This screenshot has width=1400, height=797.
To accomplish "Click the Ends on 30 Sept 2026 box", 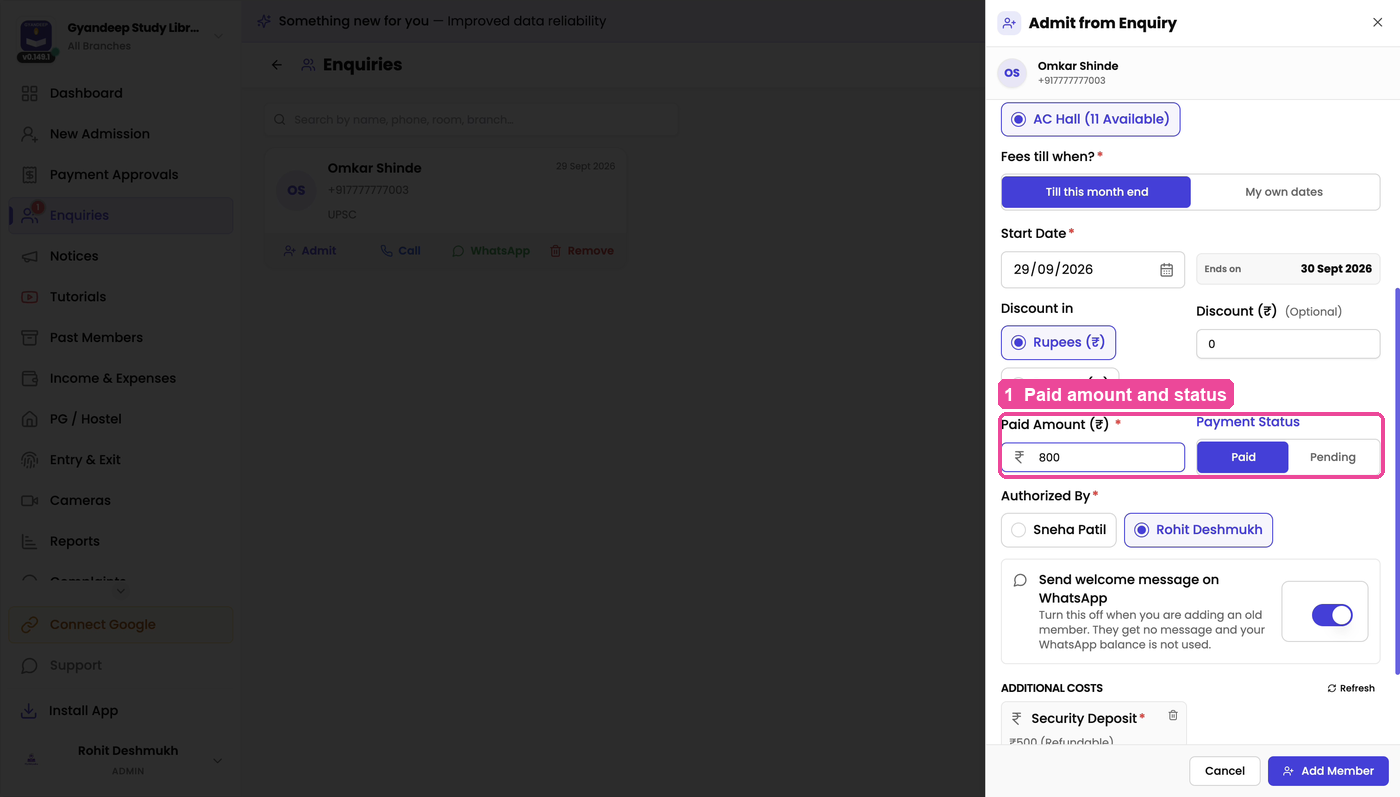I will click(x=1288, y=269).
